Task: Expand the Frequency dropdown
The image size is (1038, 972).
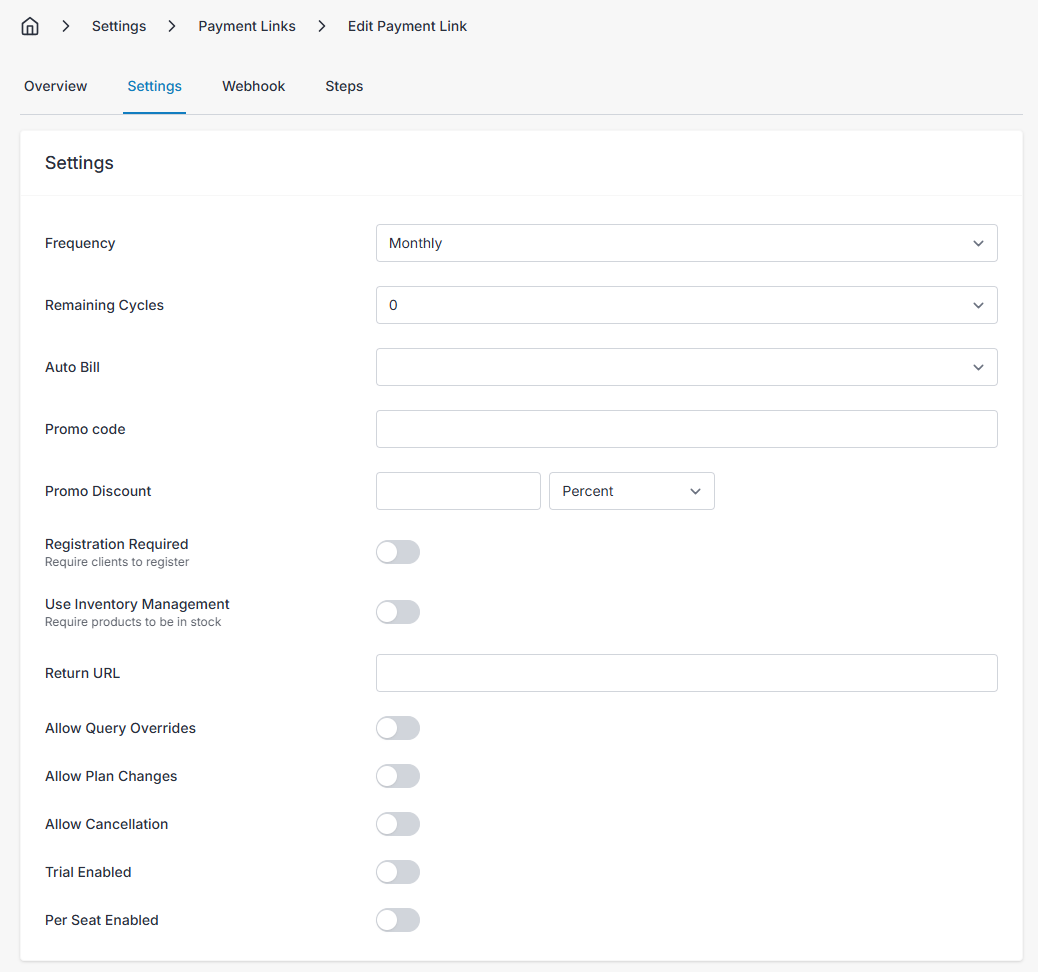Action: pos(686,243)
